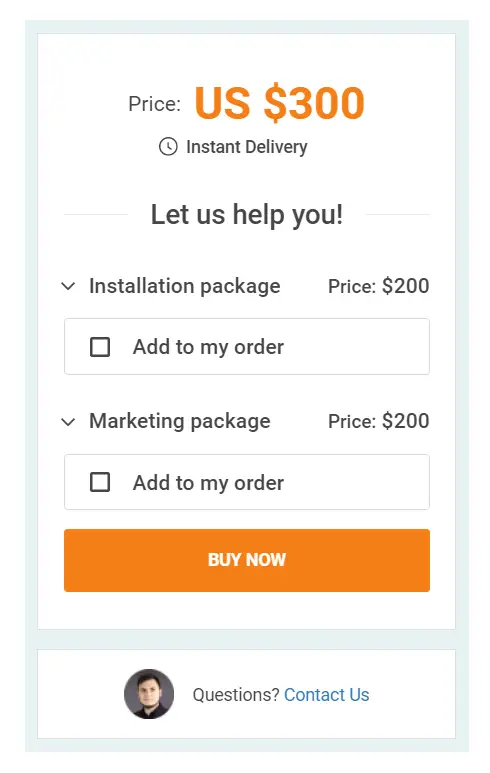Click the Marketing Add to my order label
This screenshot has width=490, height=773.
click(208, 483)
